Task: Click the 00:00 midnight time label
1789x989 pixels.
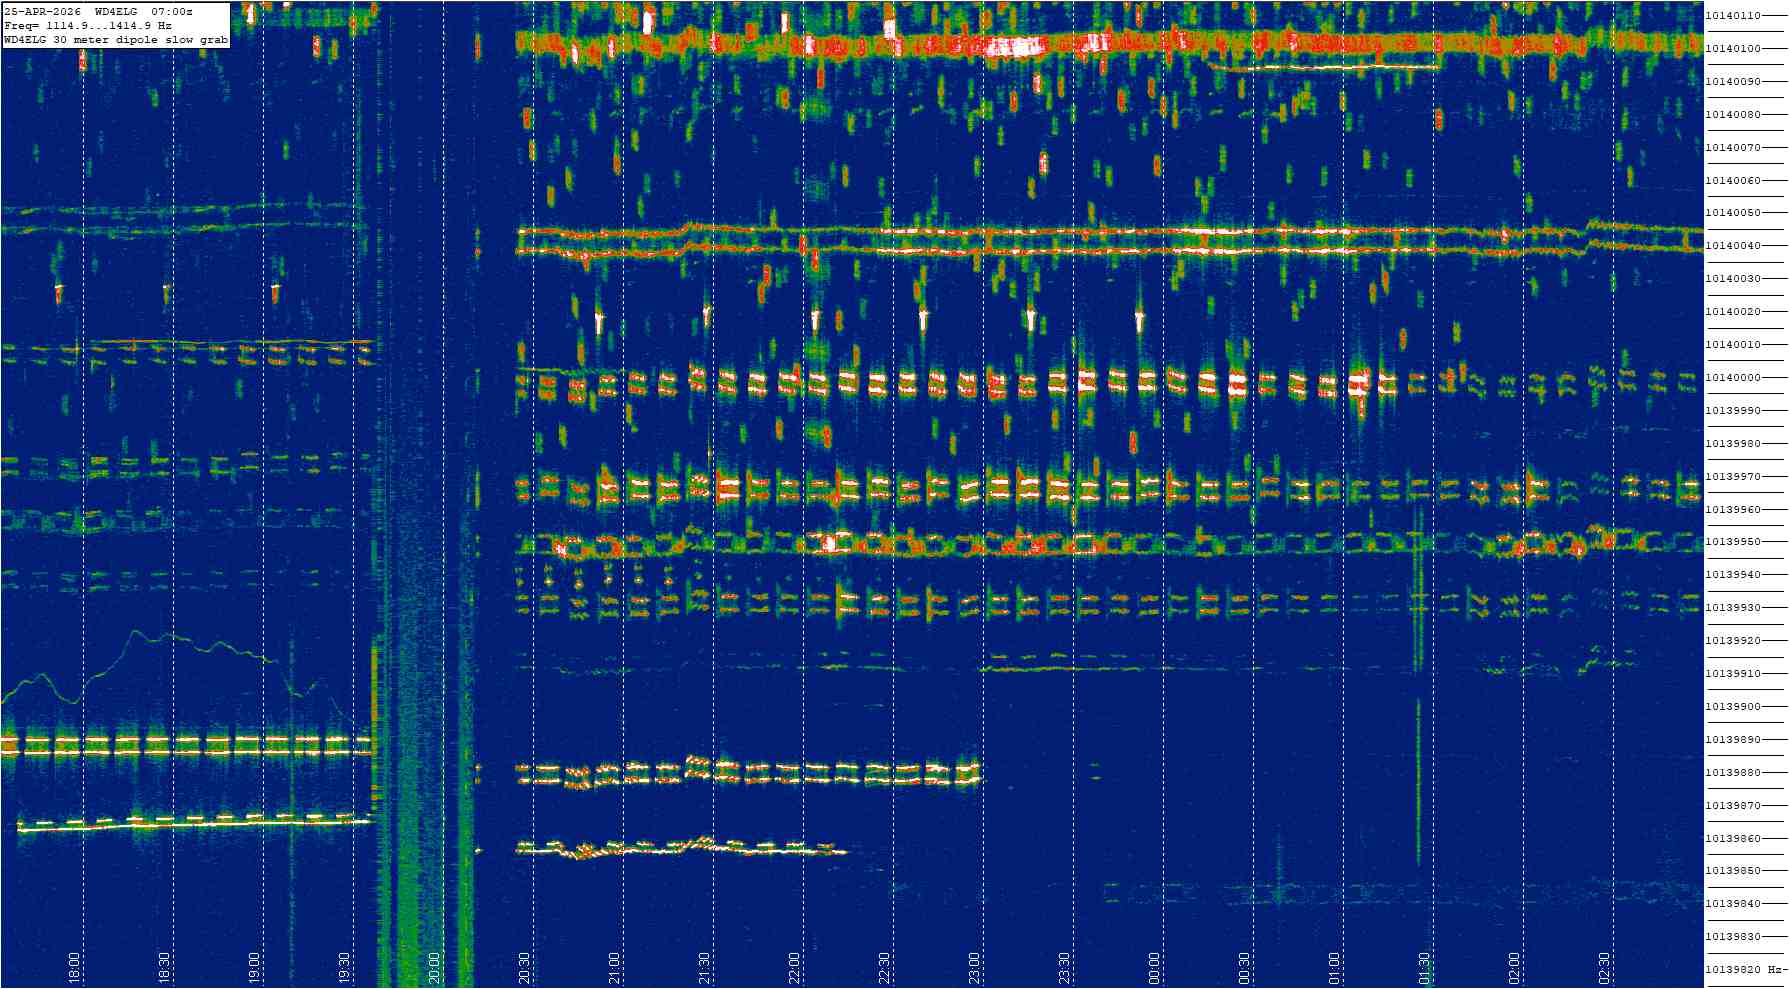Action: click(1155, 967)
